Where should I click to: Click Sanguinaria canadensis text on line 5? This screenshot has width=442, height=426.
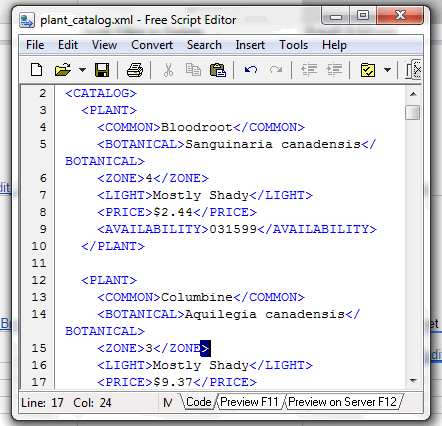(273, 144)
